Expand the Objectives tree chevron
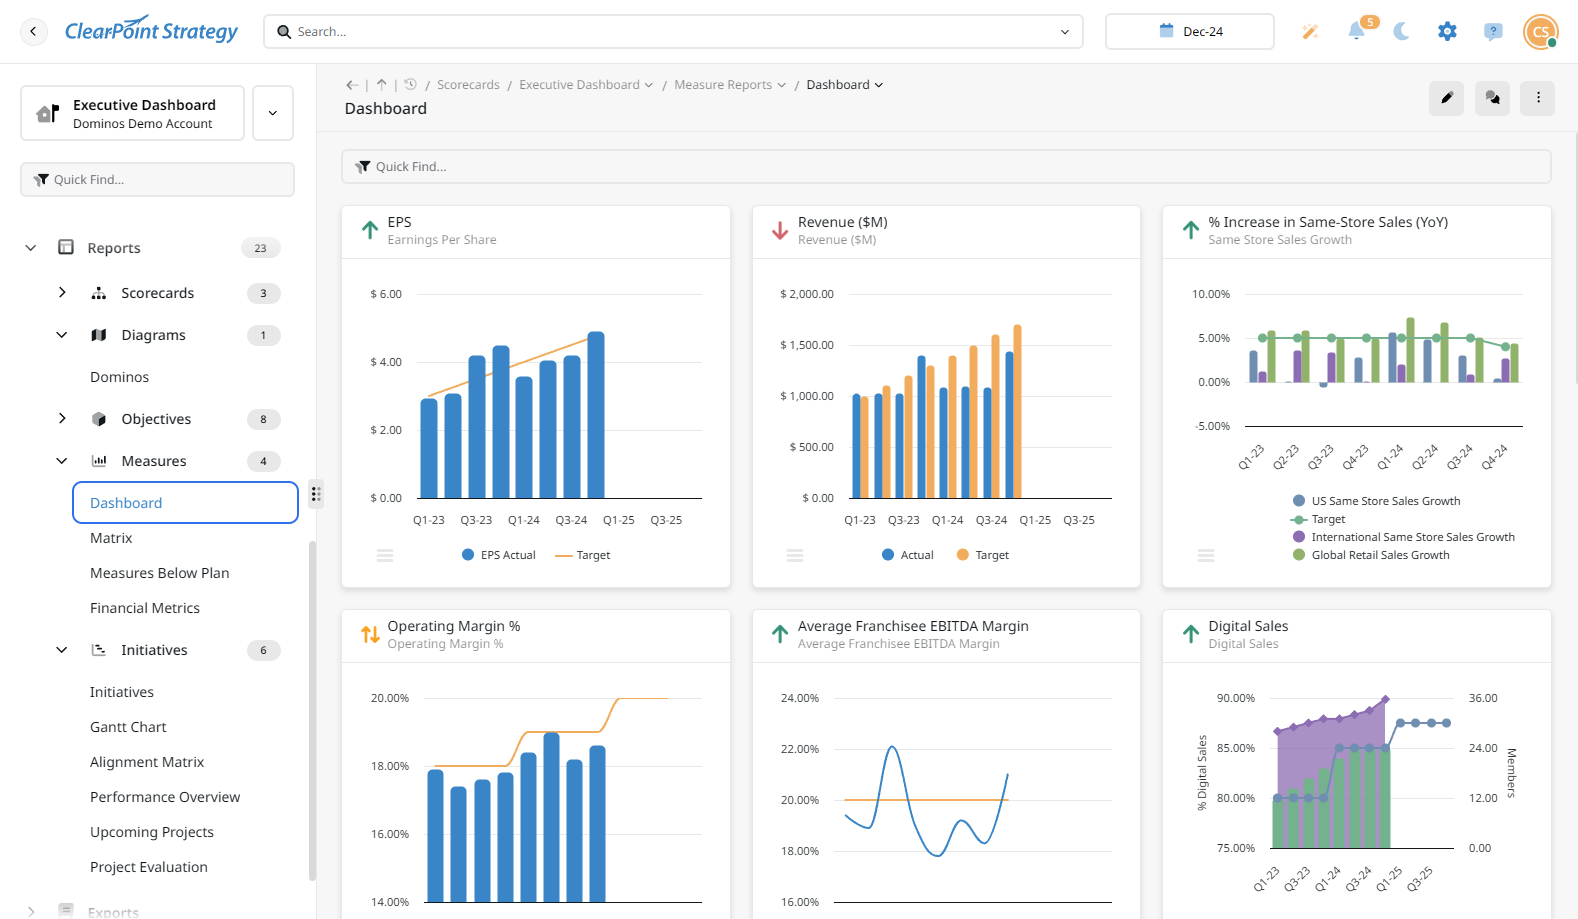The height and width of the screenshot is (919, 1578). click(62, 419)
